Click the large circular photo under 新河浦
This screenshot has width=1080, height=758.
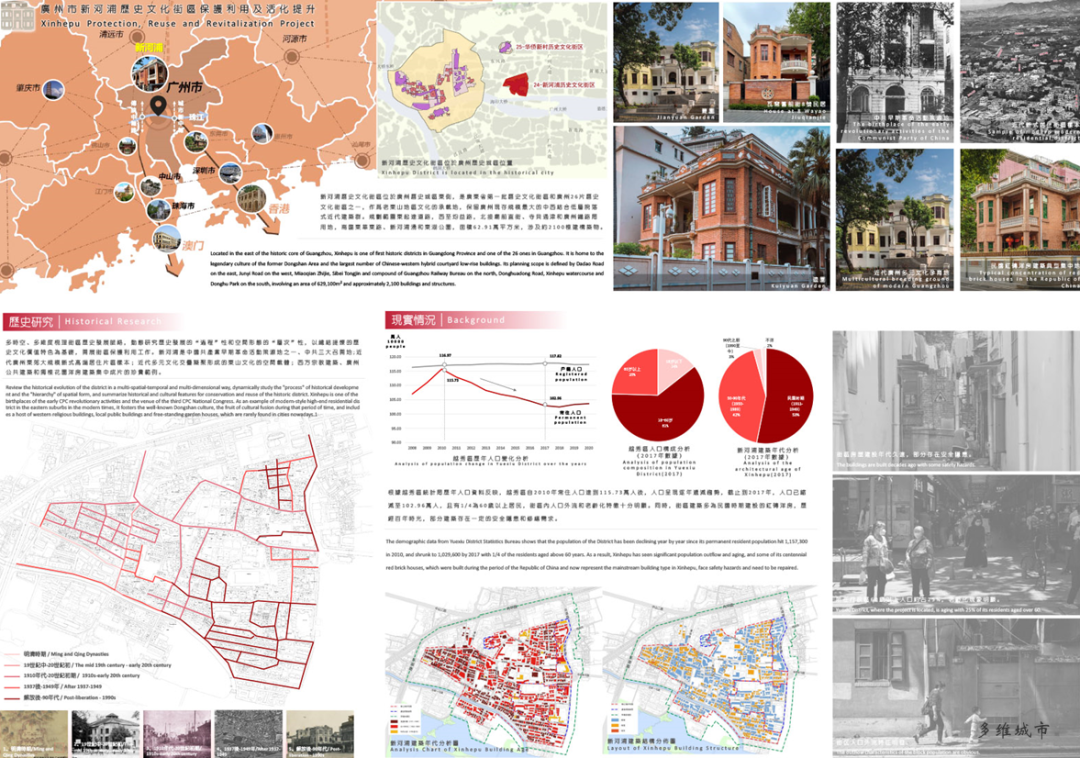[149, 73]
